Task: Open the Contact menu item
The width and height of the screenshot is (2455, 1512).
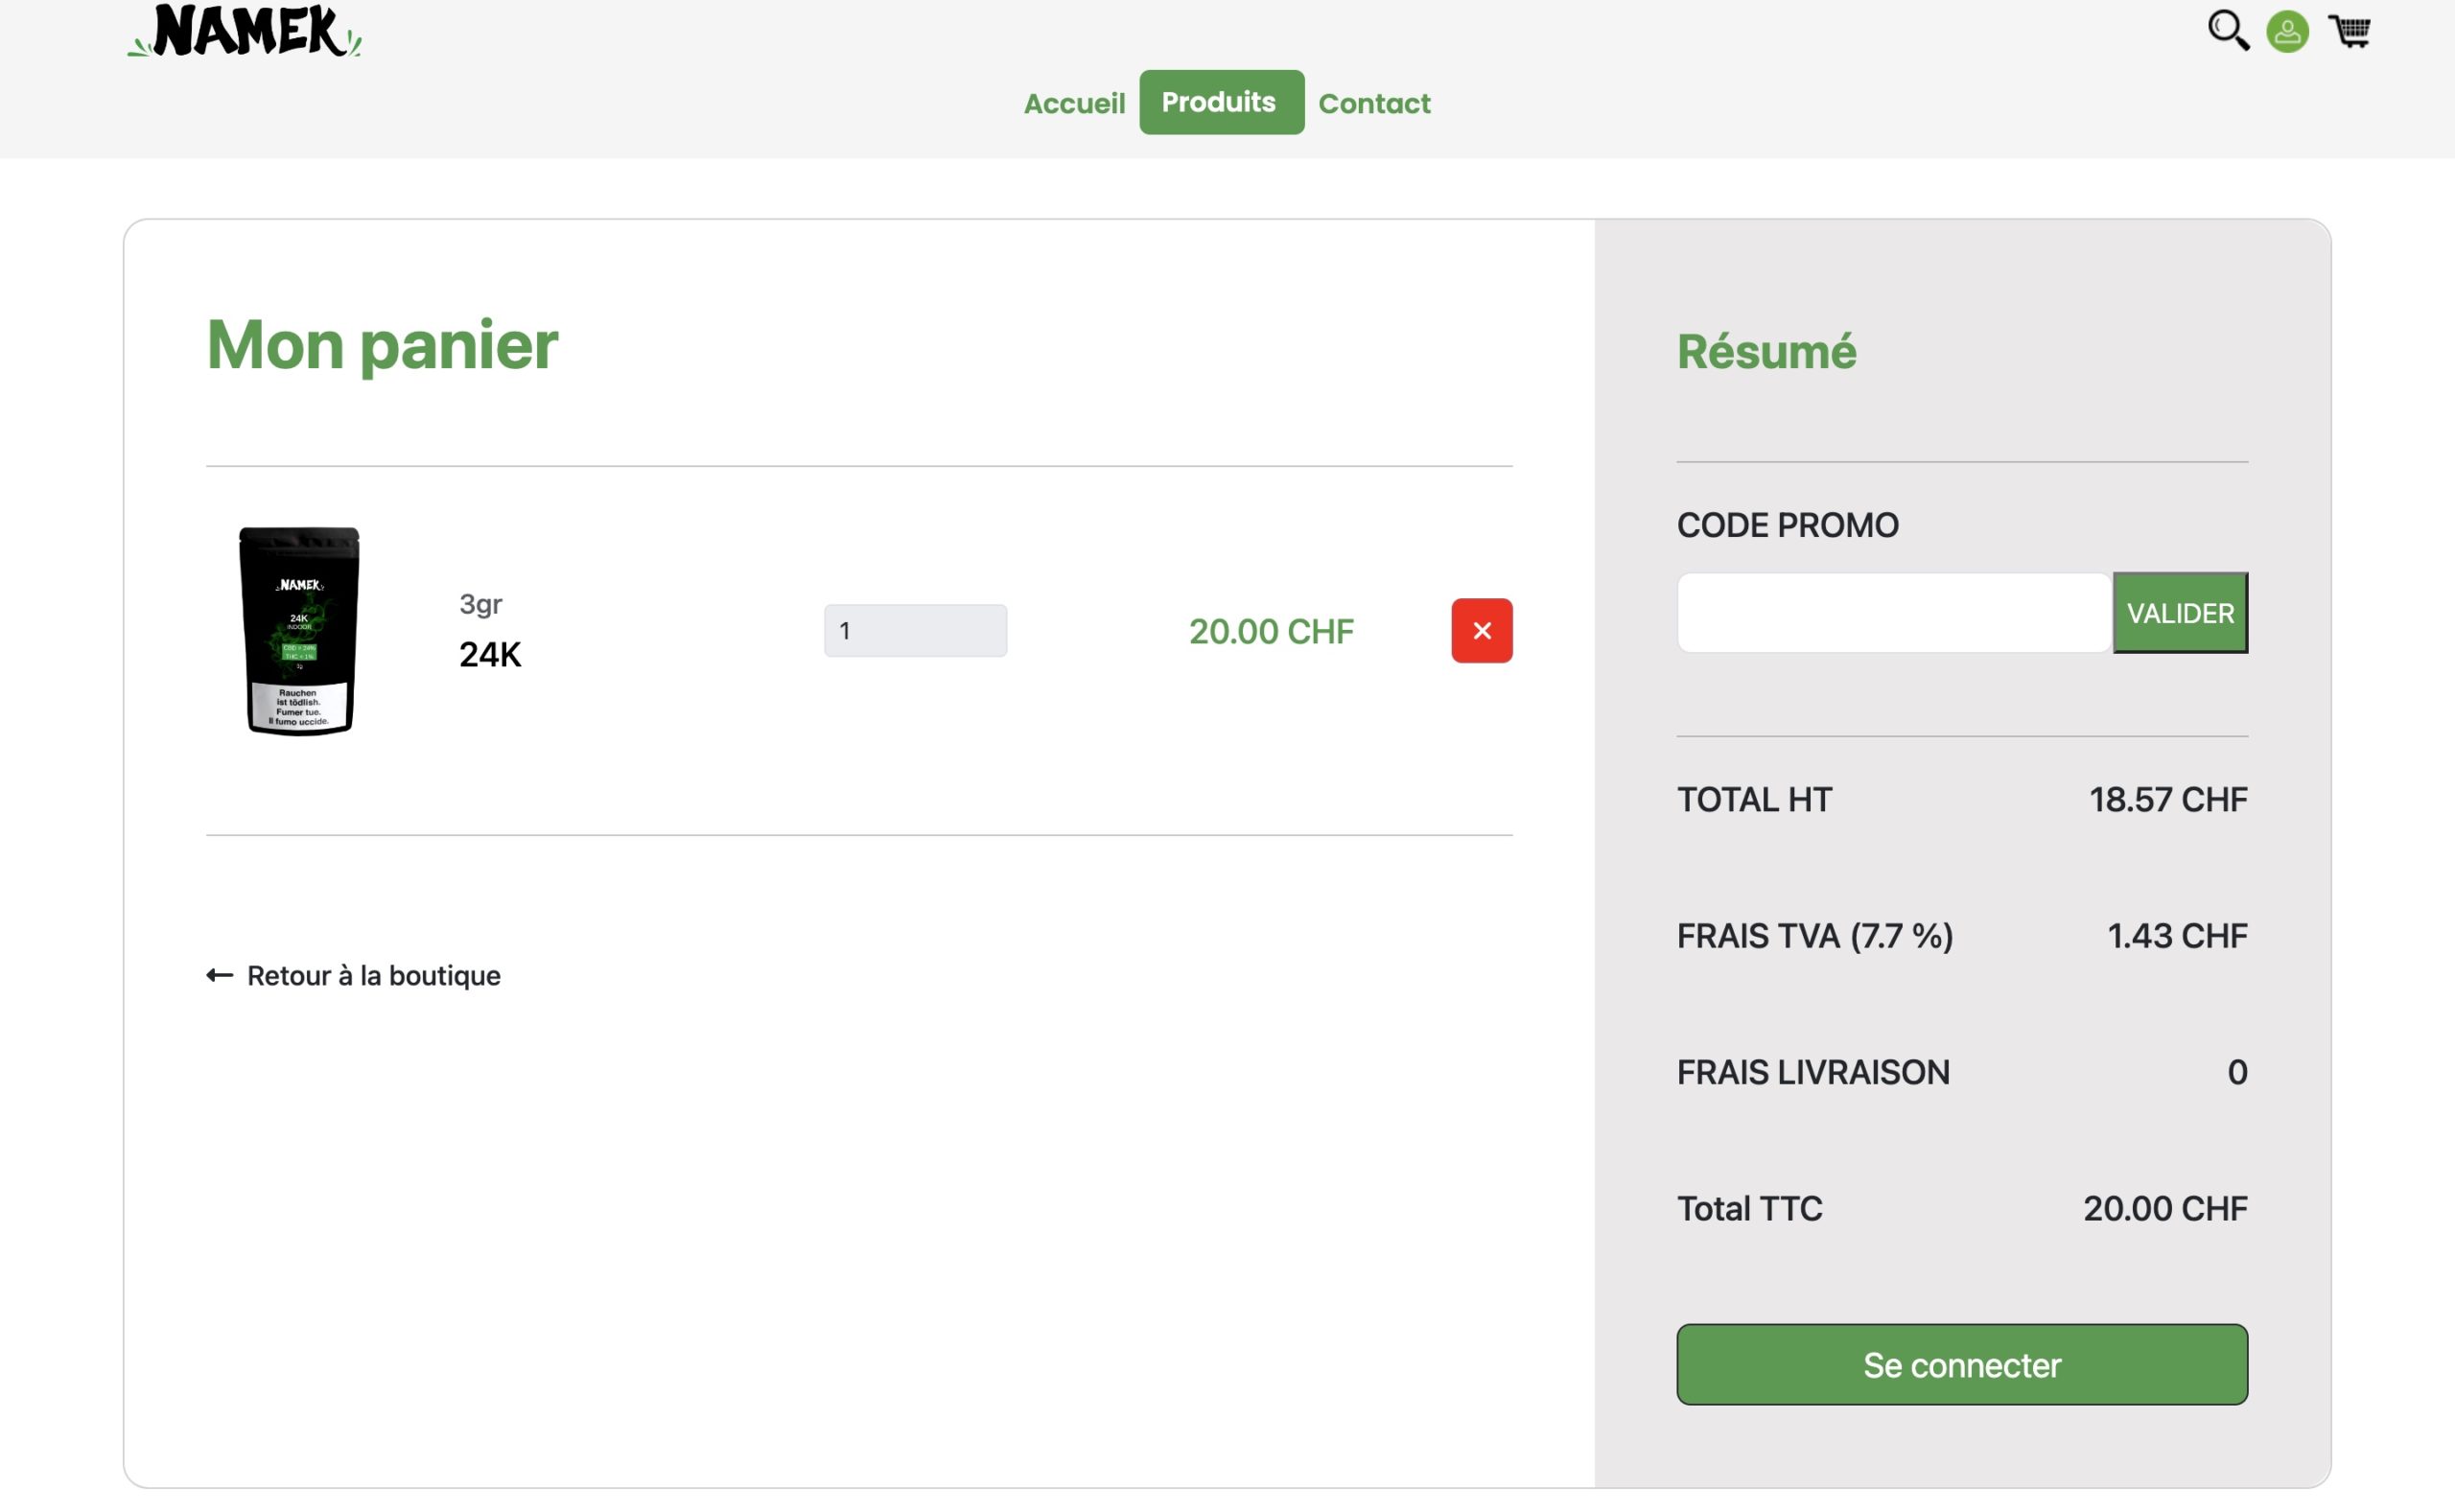Action: coord(1374,103)
